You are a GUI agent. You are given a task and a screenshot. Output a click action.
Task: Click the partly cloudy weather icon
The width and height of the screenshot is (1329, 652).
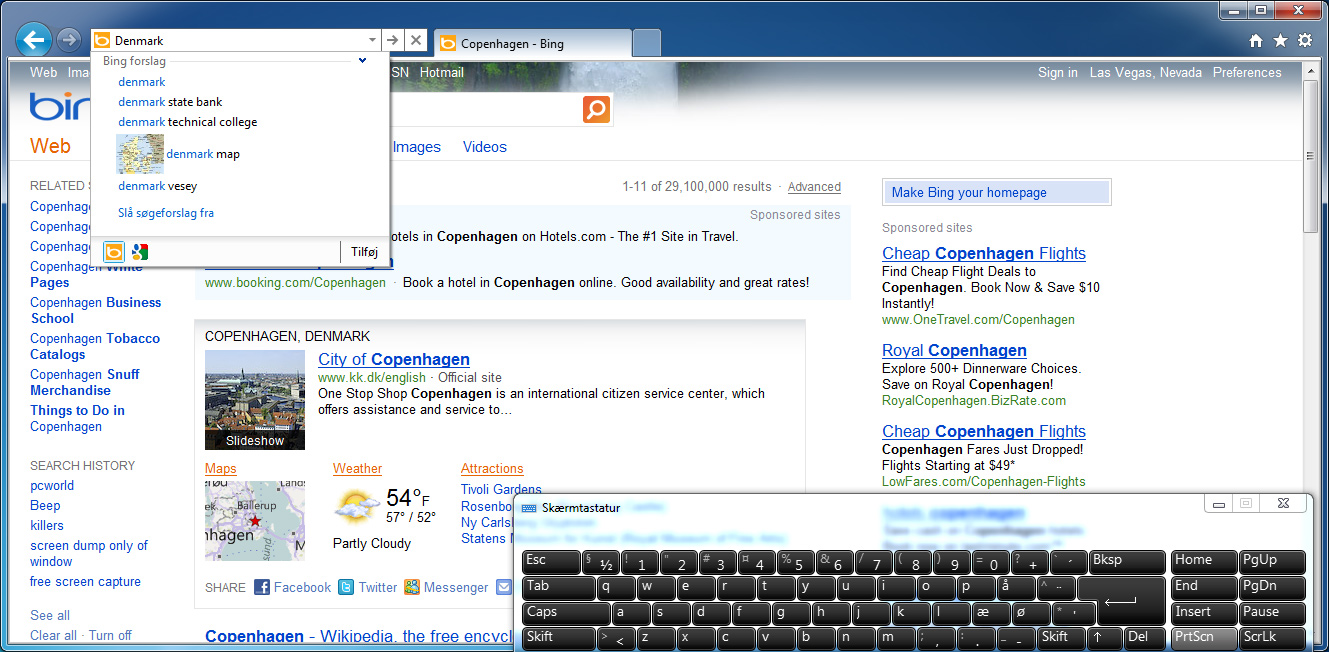coord(356,505)
